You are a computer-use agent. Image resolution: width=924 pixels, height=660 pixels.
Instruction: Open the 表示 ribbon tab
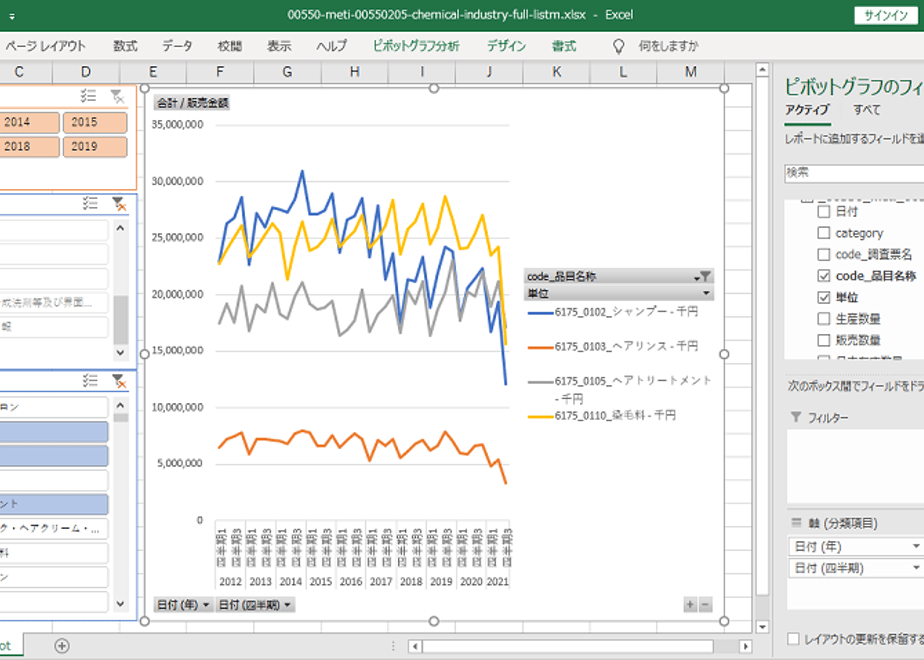click(279, 46)
